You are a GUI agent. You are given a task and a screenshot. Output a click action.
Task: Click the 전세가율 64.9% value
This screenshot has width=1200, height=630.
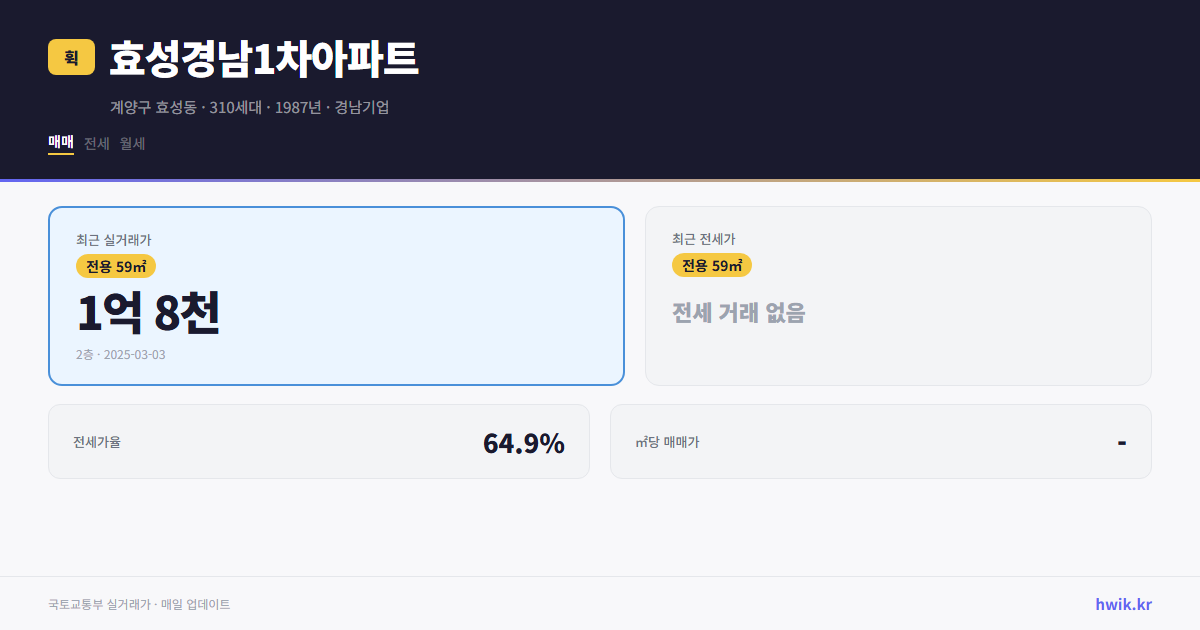[523, 441]
